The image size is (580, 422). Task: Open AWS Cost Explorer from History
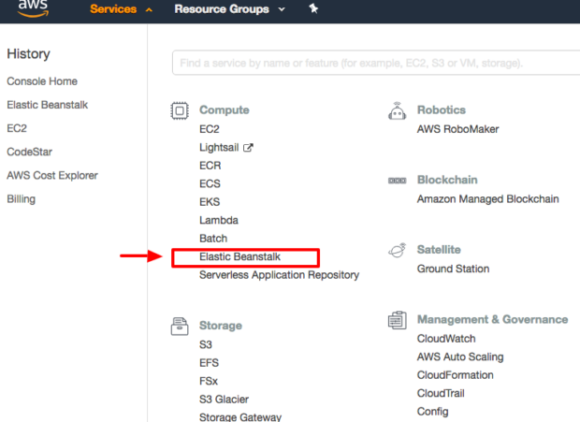click(x=52, y=175)
